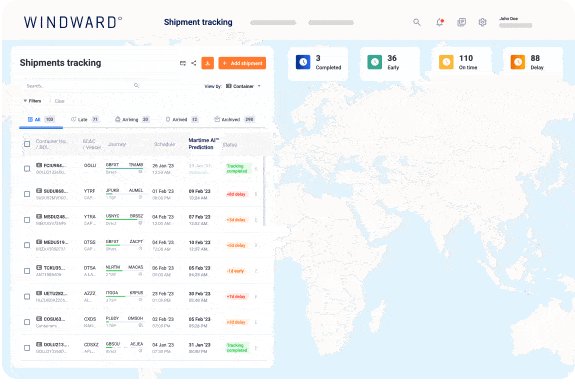The image size is (575, 390).
Task: Switch to the Late tab
Action: 85,119
